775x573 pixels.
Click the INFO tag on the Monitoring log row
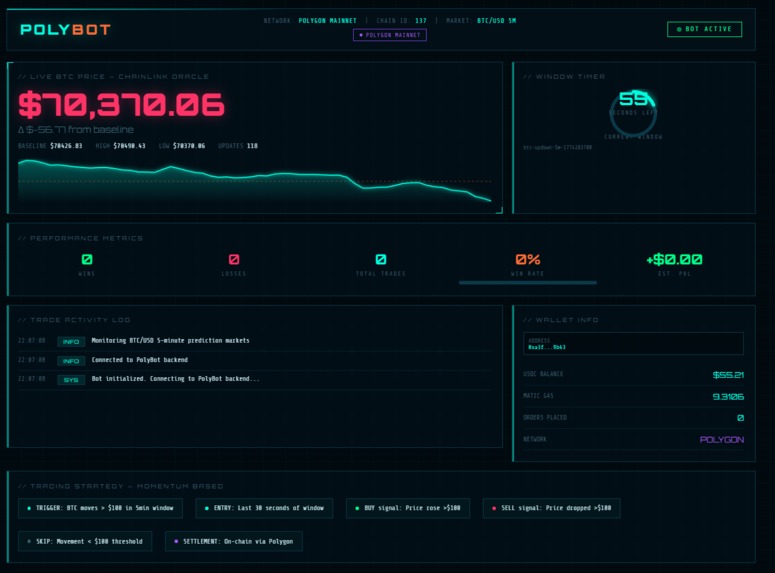tap(71, 342)
